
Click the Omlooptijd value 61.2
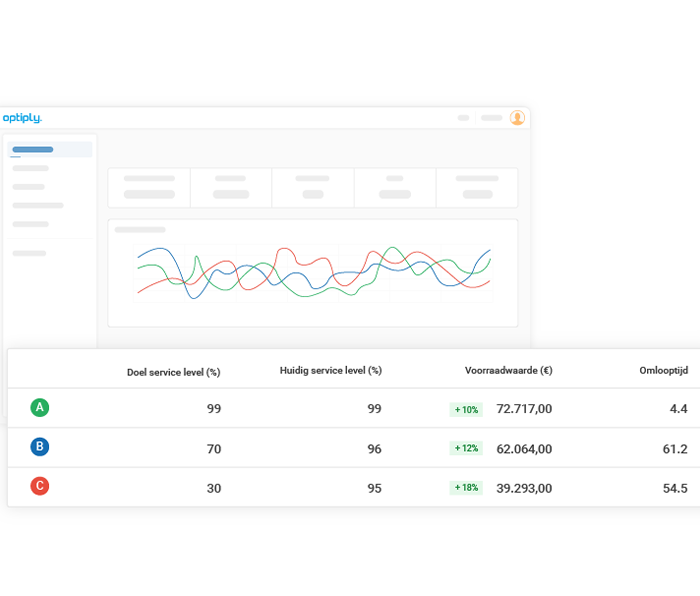click(x=675, y=449)
